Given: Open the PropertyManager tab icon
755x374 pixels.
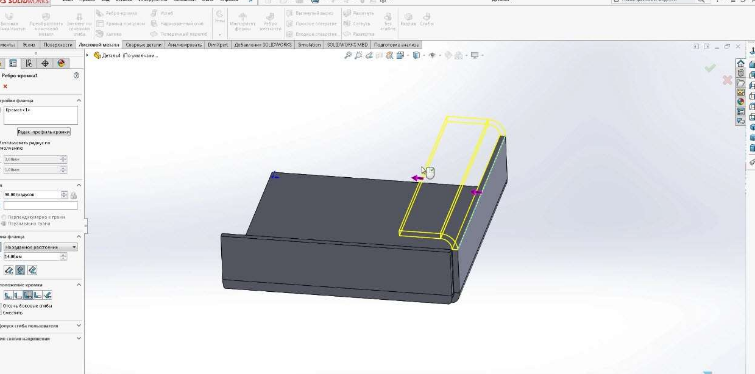Looking at the screenshot, I should click(x=13, y=64).
